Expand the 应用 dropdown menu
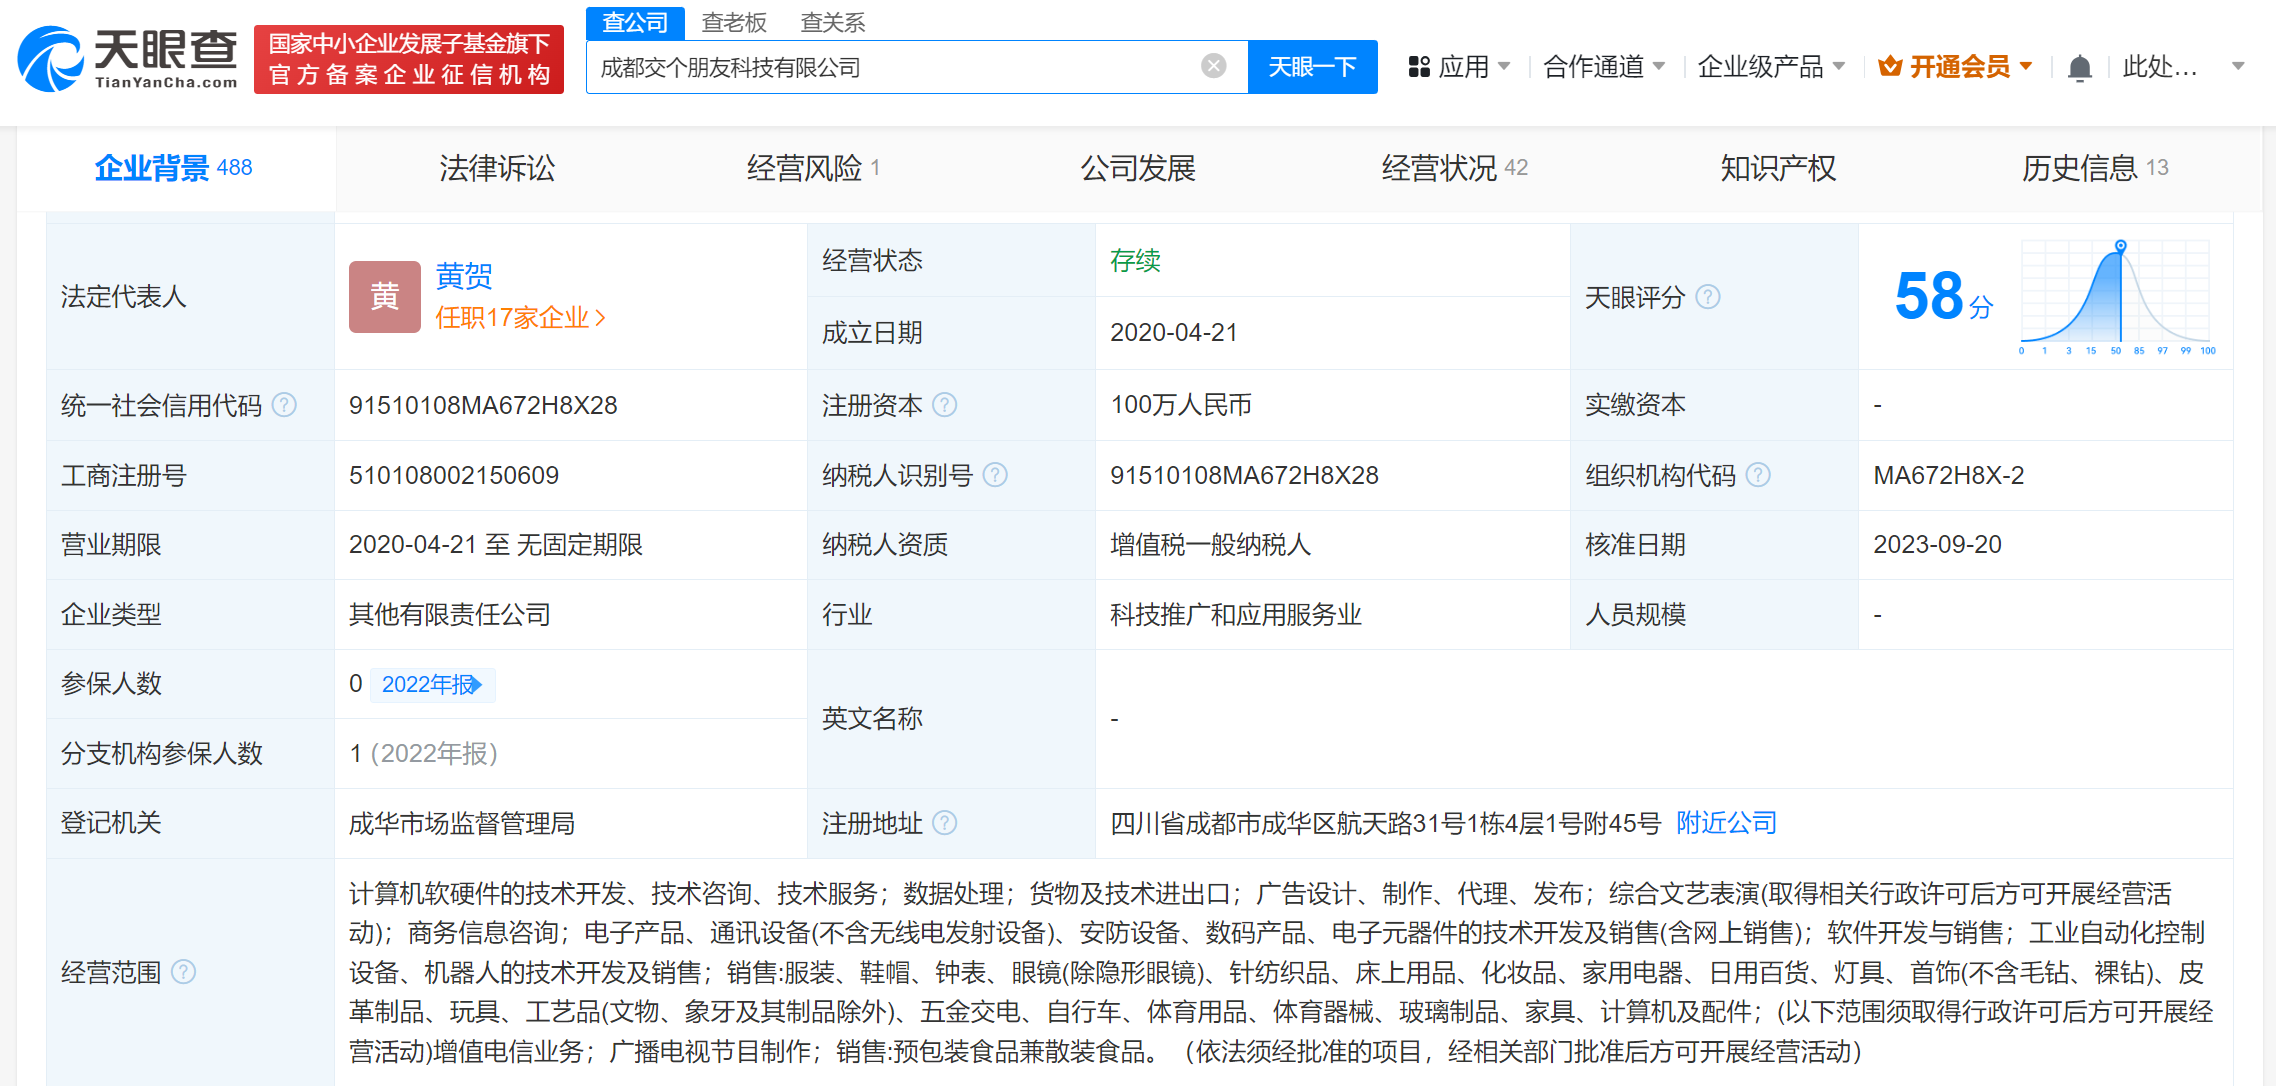2276x1086 pixels. pos(1504,67)
